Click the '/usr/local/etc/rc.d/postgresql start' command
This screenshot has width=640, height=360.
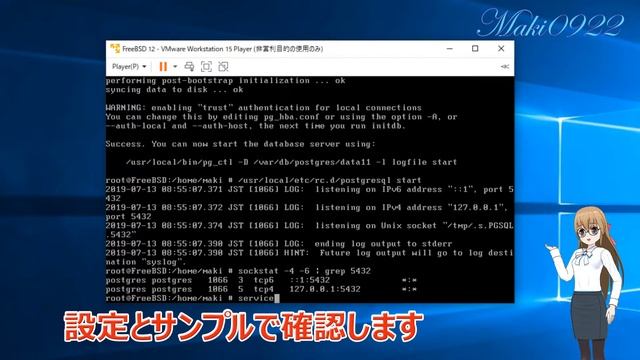329,180
